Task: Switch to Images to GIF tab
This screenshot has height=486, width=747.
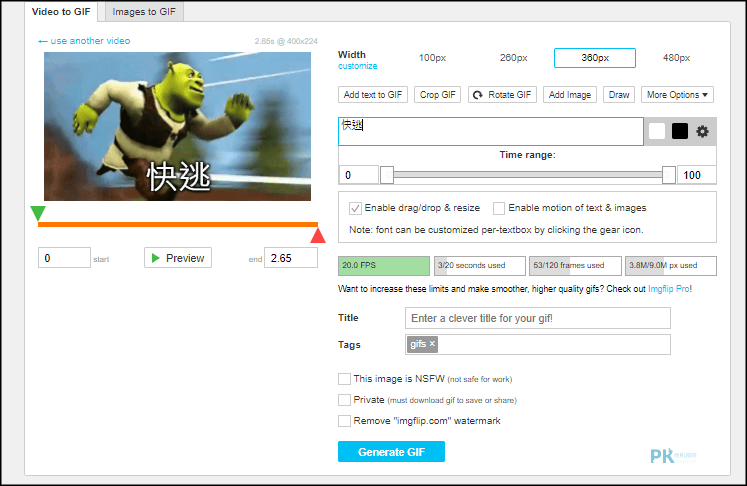Action: pos(144,12)
